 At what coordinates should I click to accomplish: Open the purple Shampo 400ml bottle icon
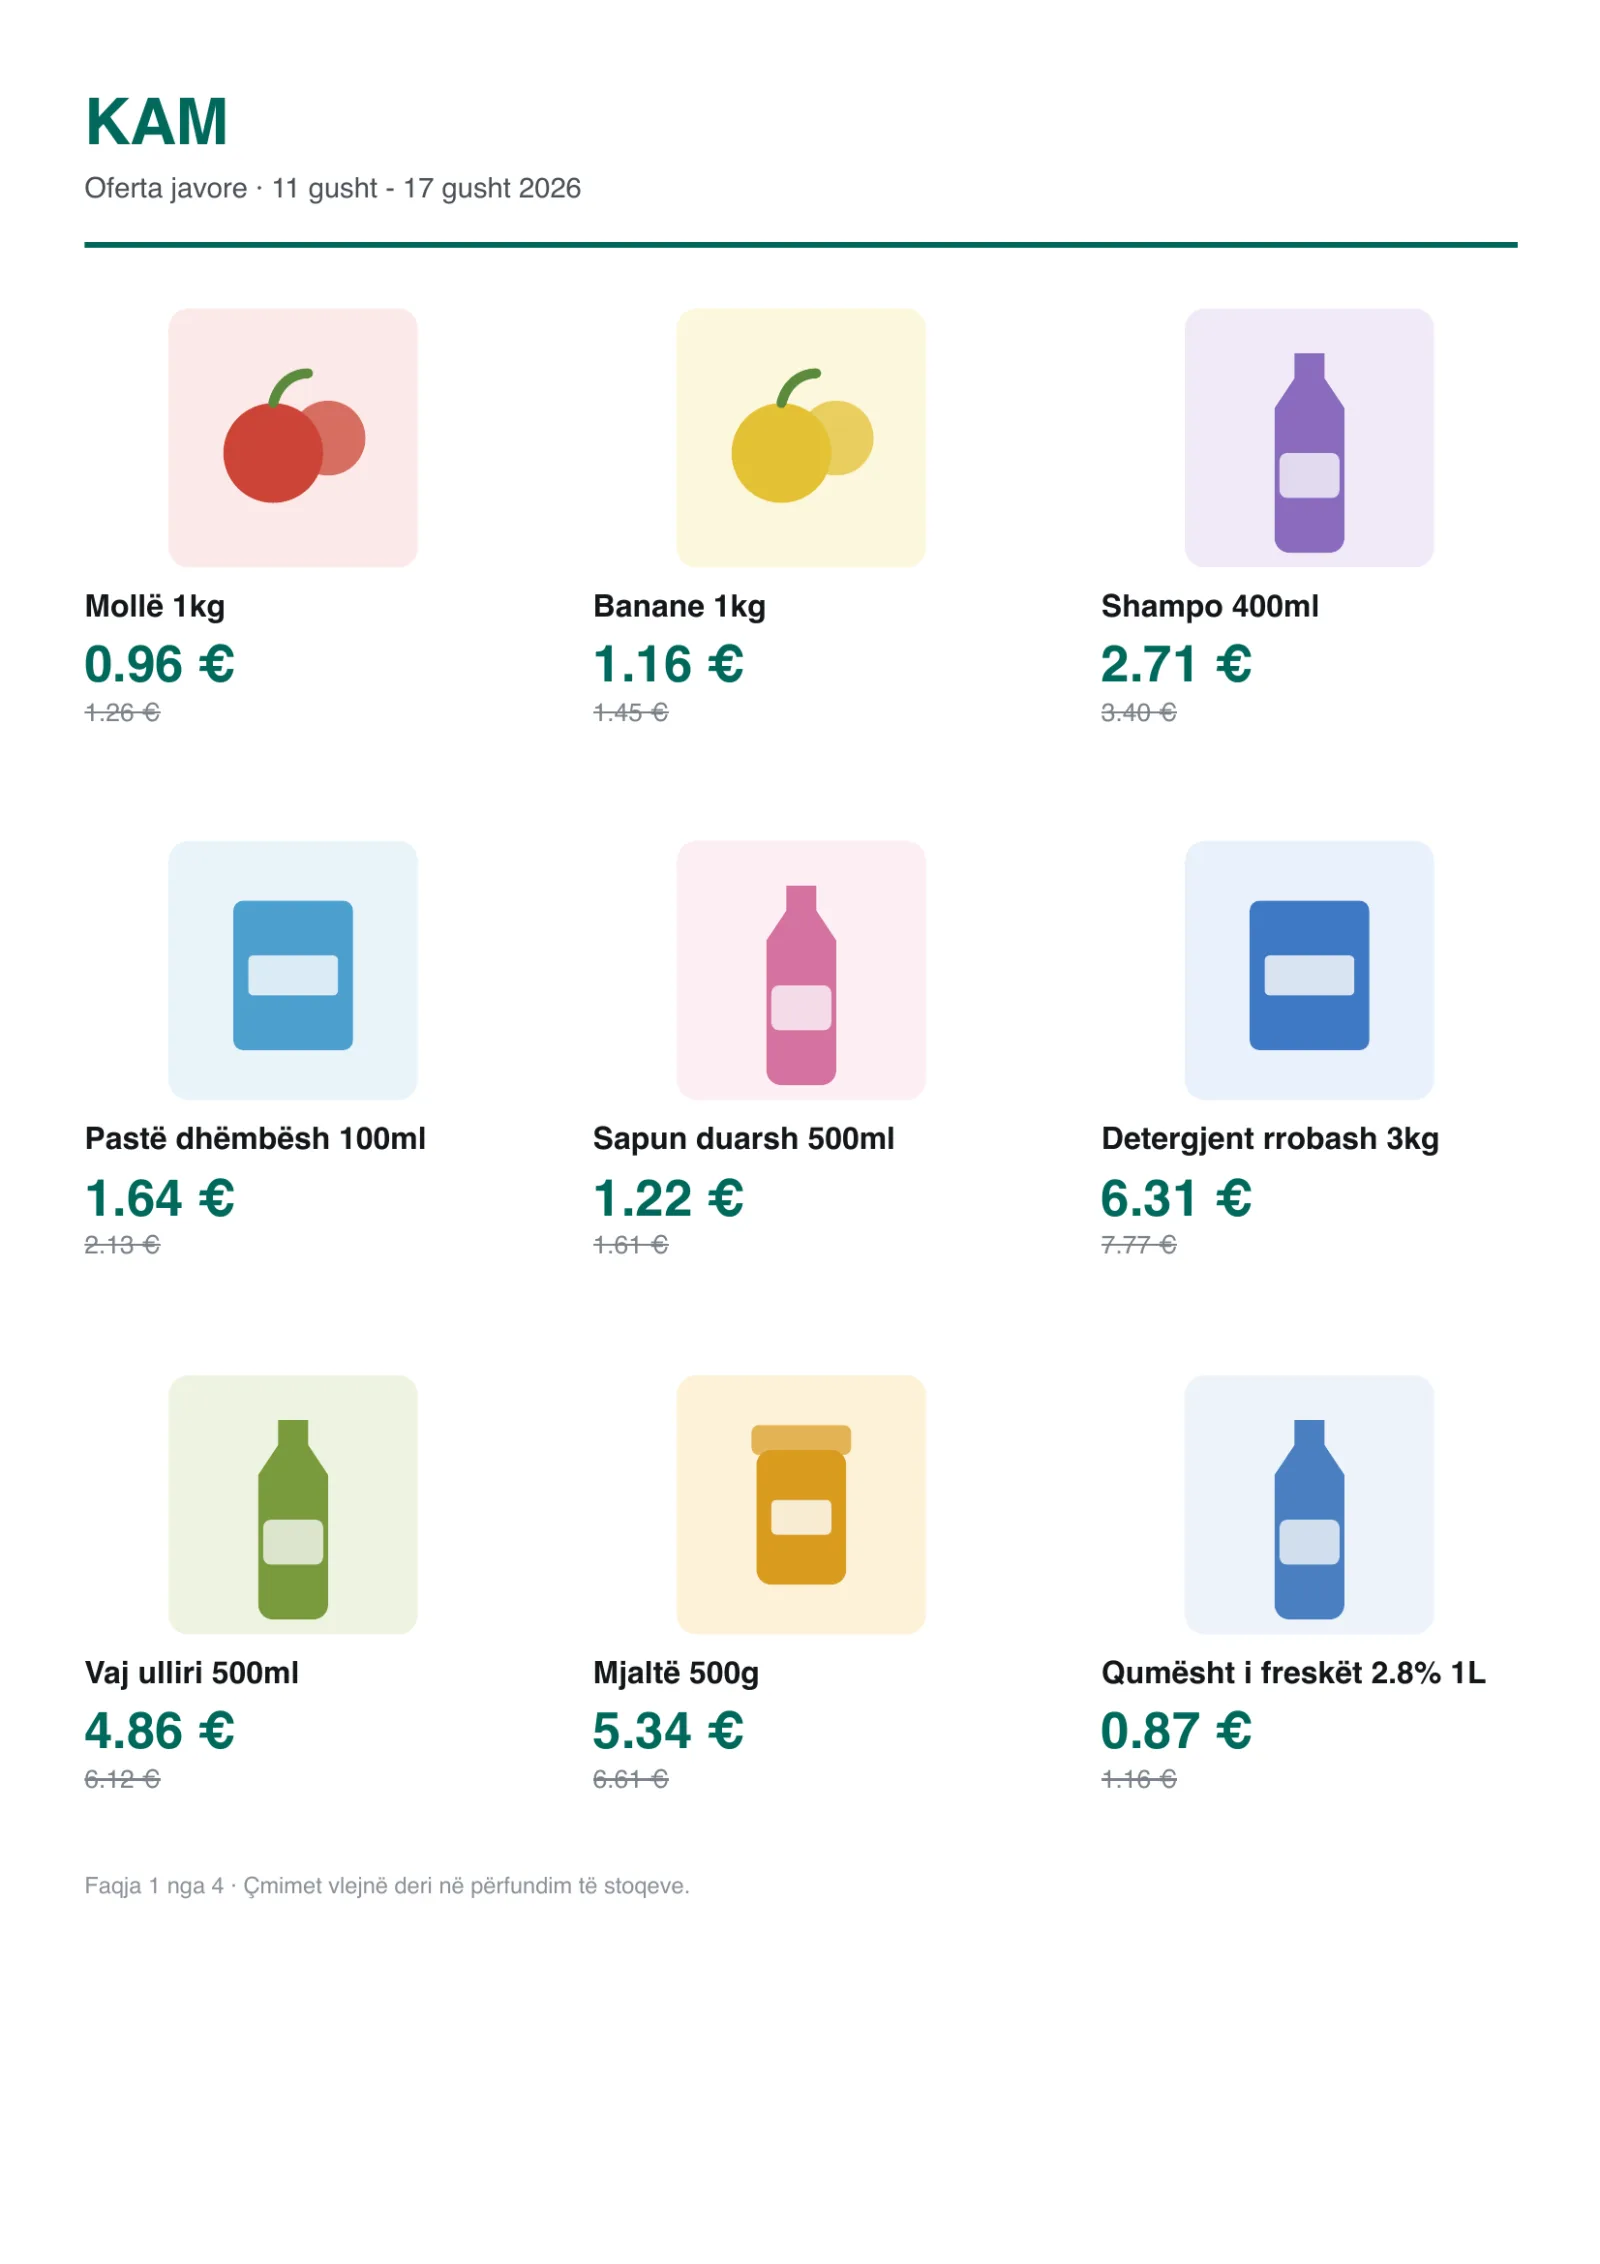coord(1309,437)
